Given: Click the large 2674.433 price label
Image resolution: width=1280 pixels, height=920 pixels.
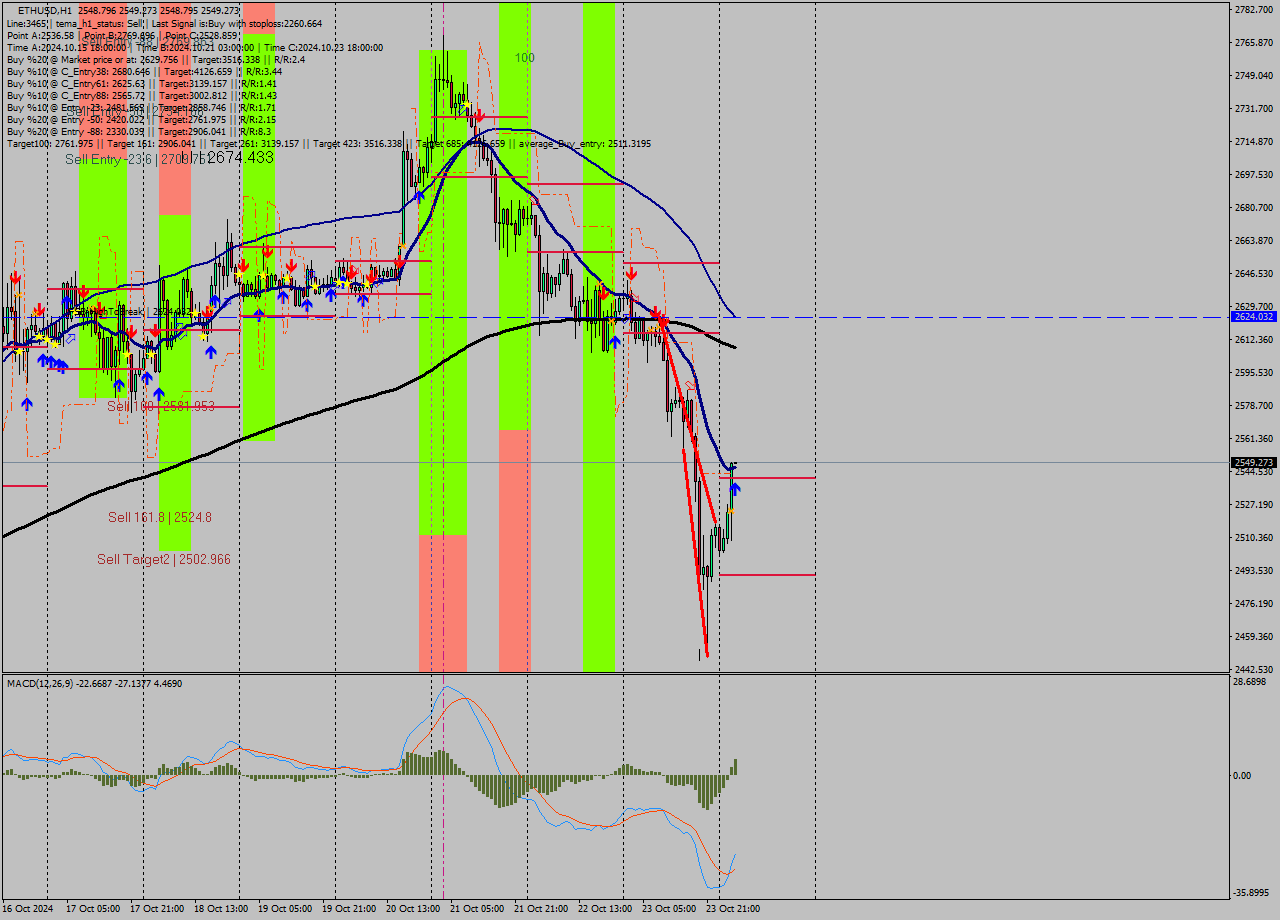Looking at the screenshot, I should coord(240,158).
